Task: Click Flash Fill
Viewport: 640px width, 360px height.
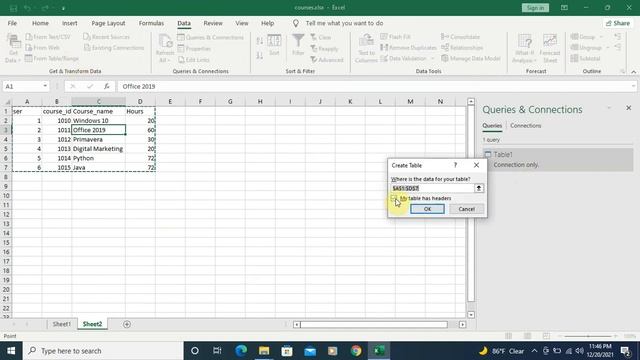Action: click(x=396, y=37)
